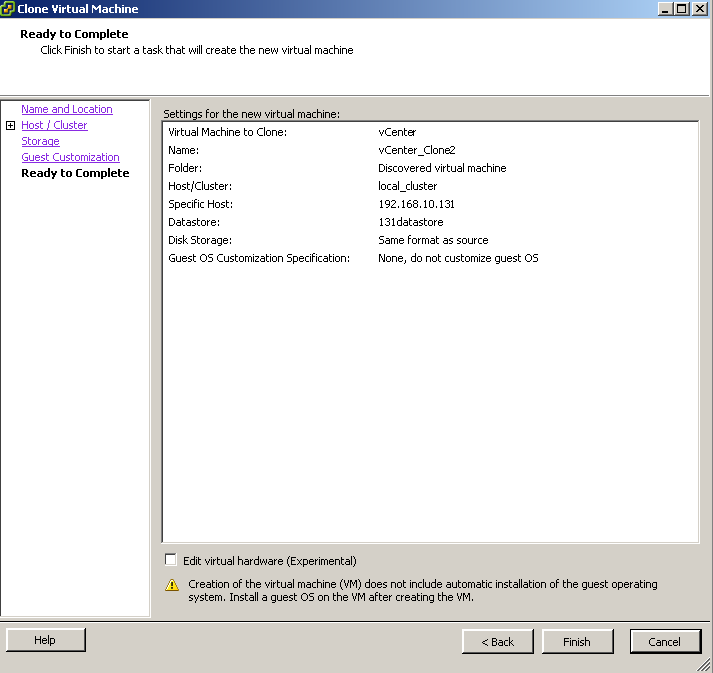Open the Host / Cluster step link
This screenshot has height=673, width=713.
(54, 125)
